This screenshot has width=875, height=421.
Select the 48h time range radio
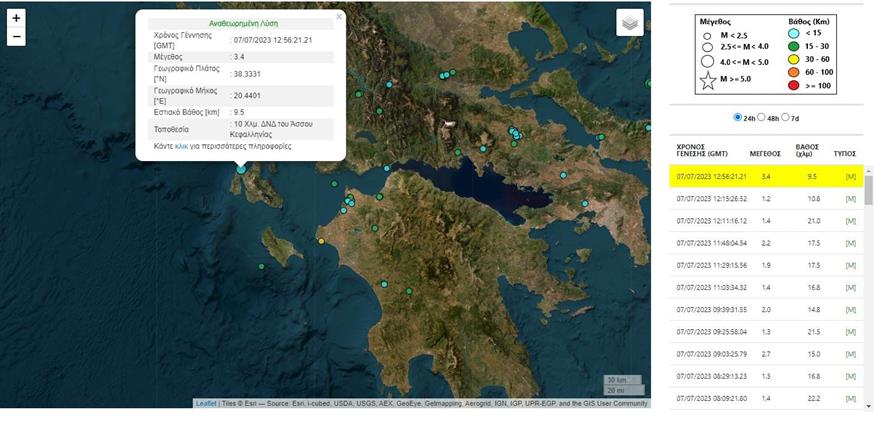[x=761, y=117]
